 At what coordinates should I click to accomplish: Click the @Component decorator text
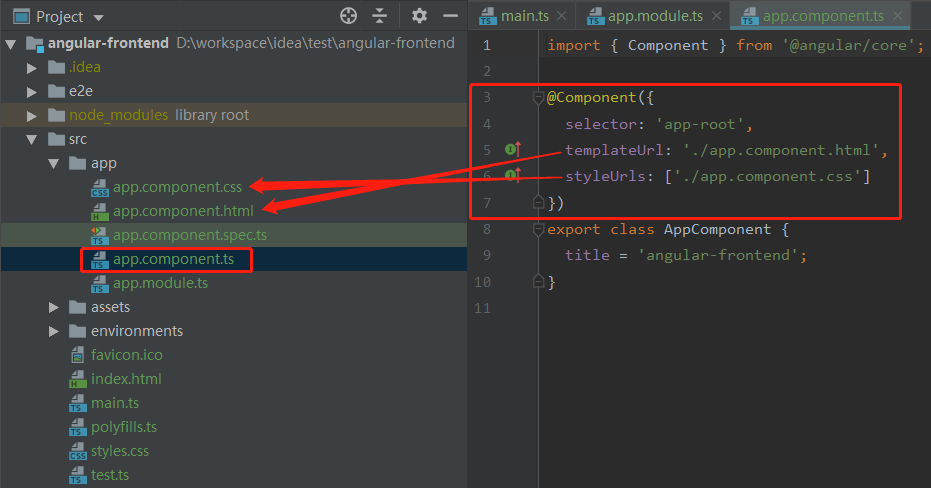[591, 97]
